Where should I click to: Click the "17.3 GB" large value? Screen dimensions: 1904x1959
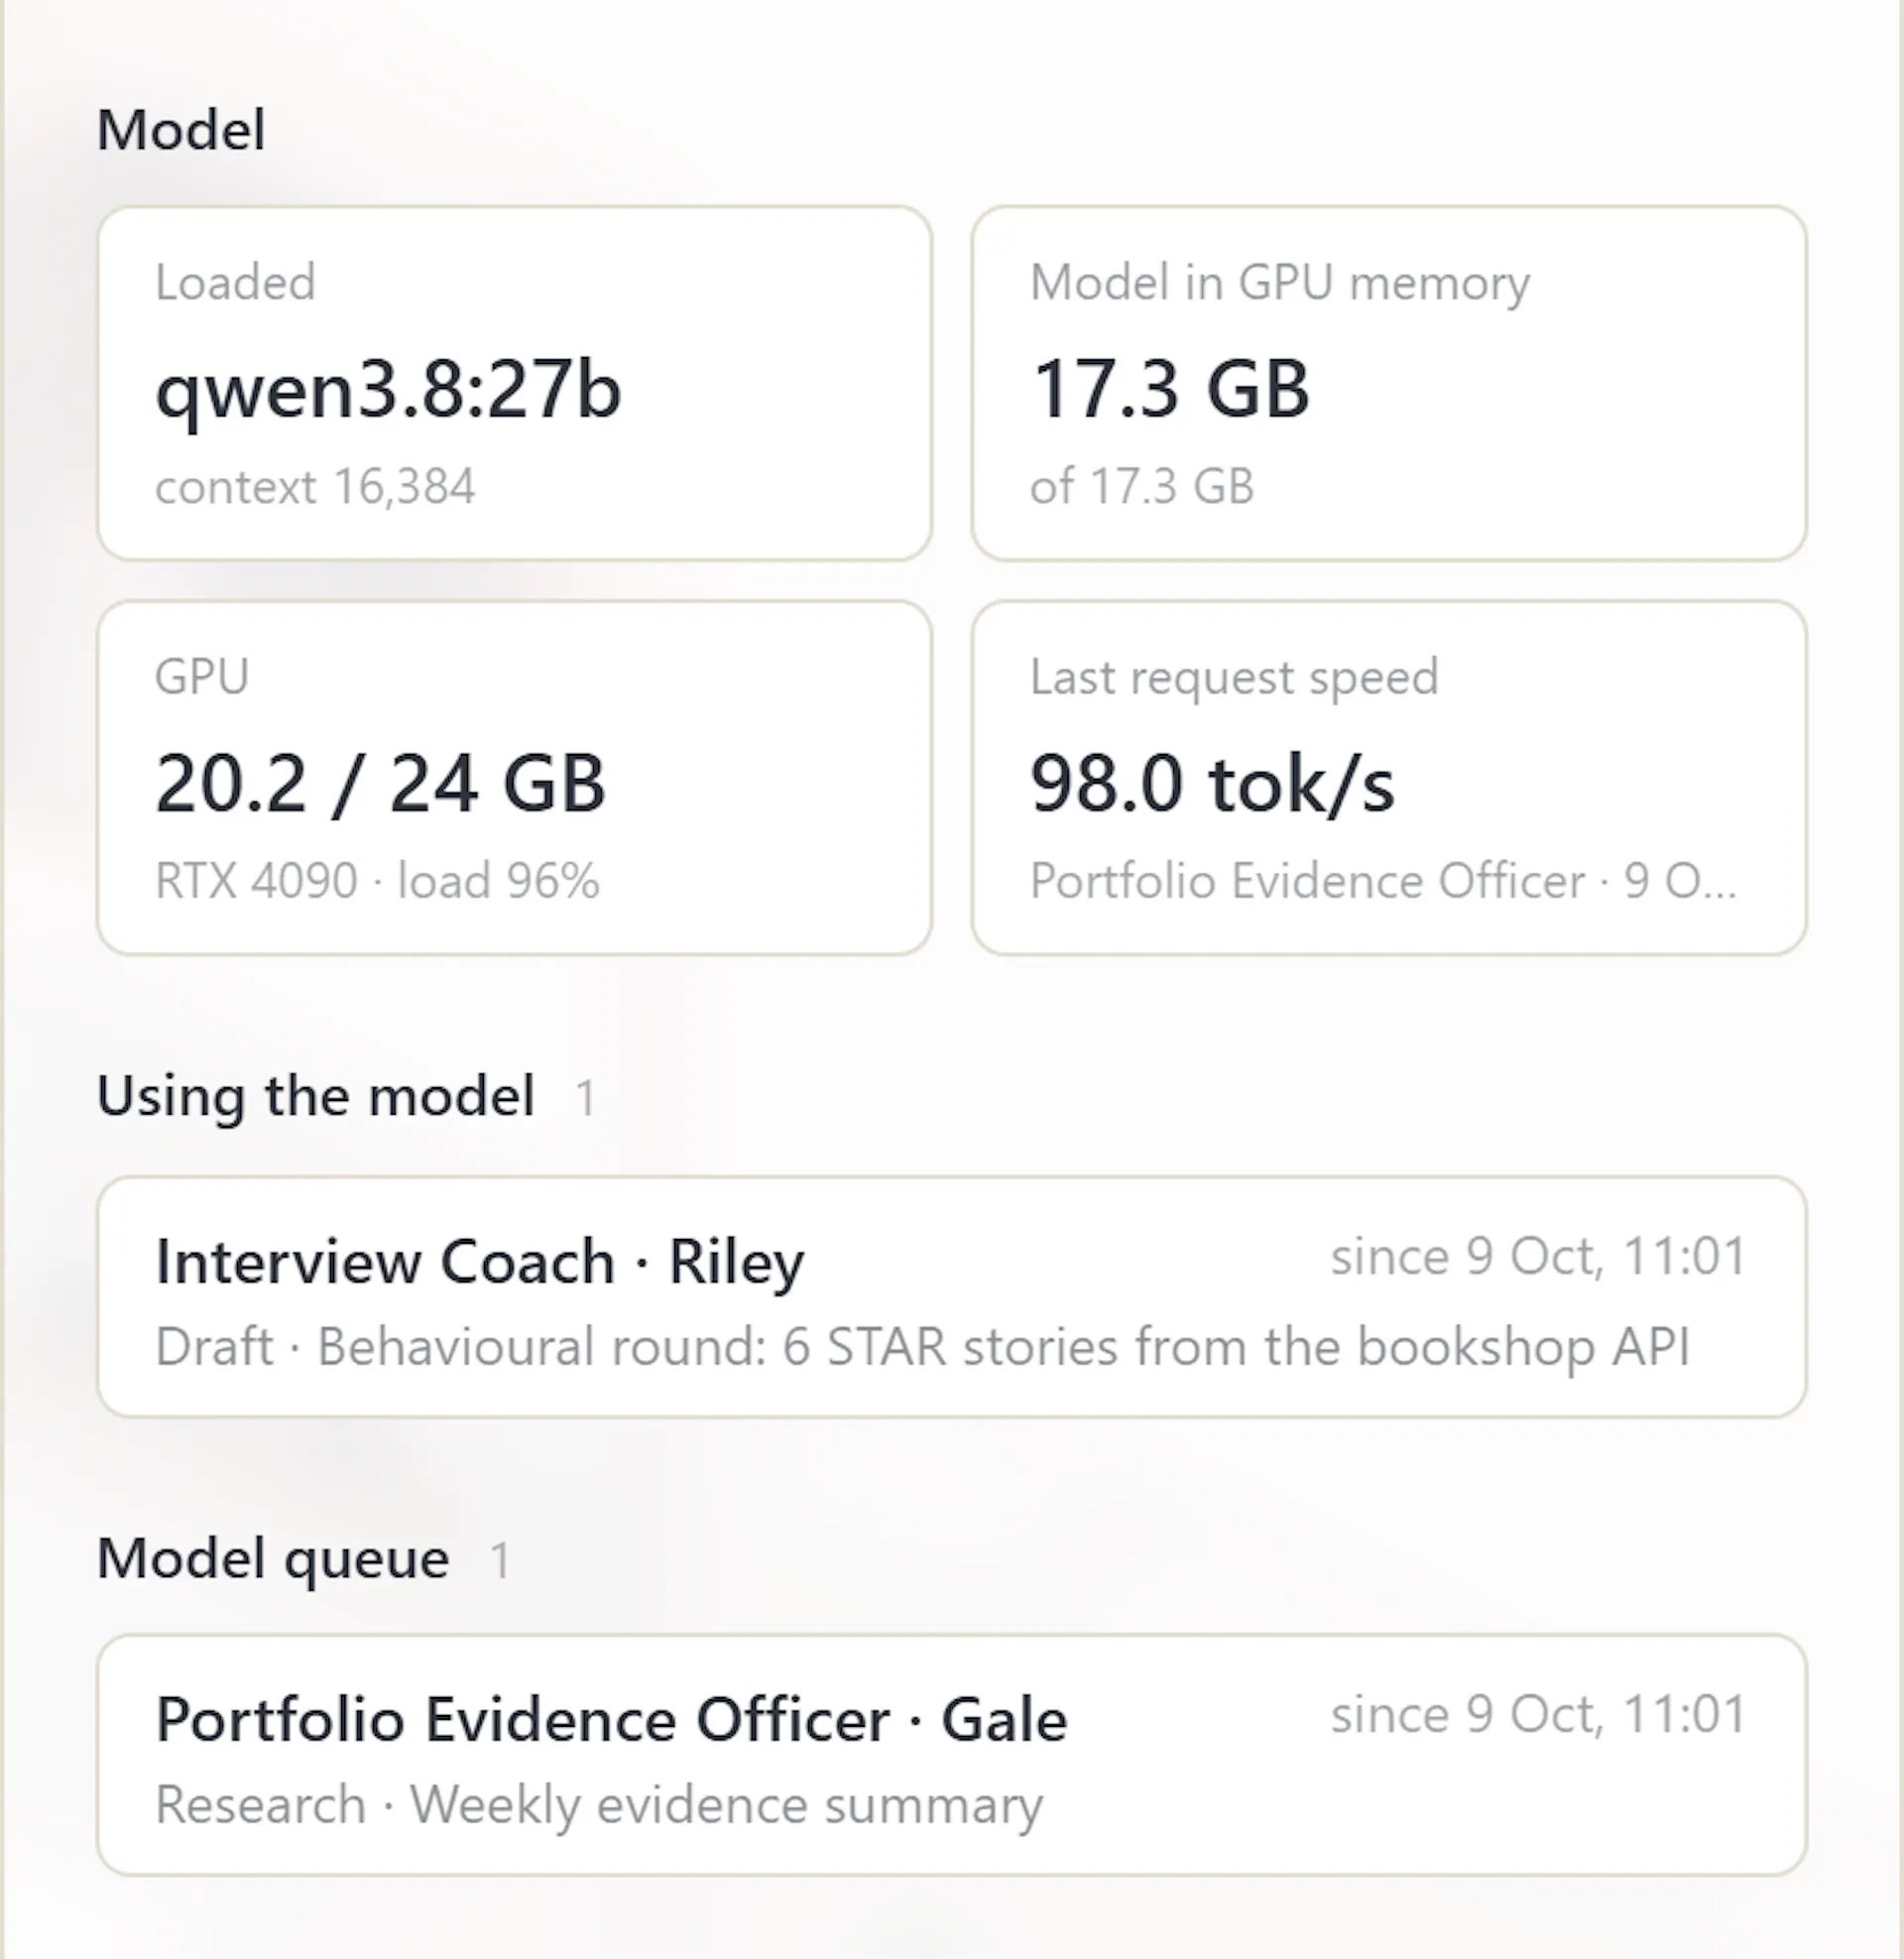[1170, 388]
